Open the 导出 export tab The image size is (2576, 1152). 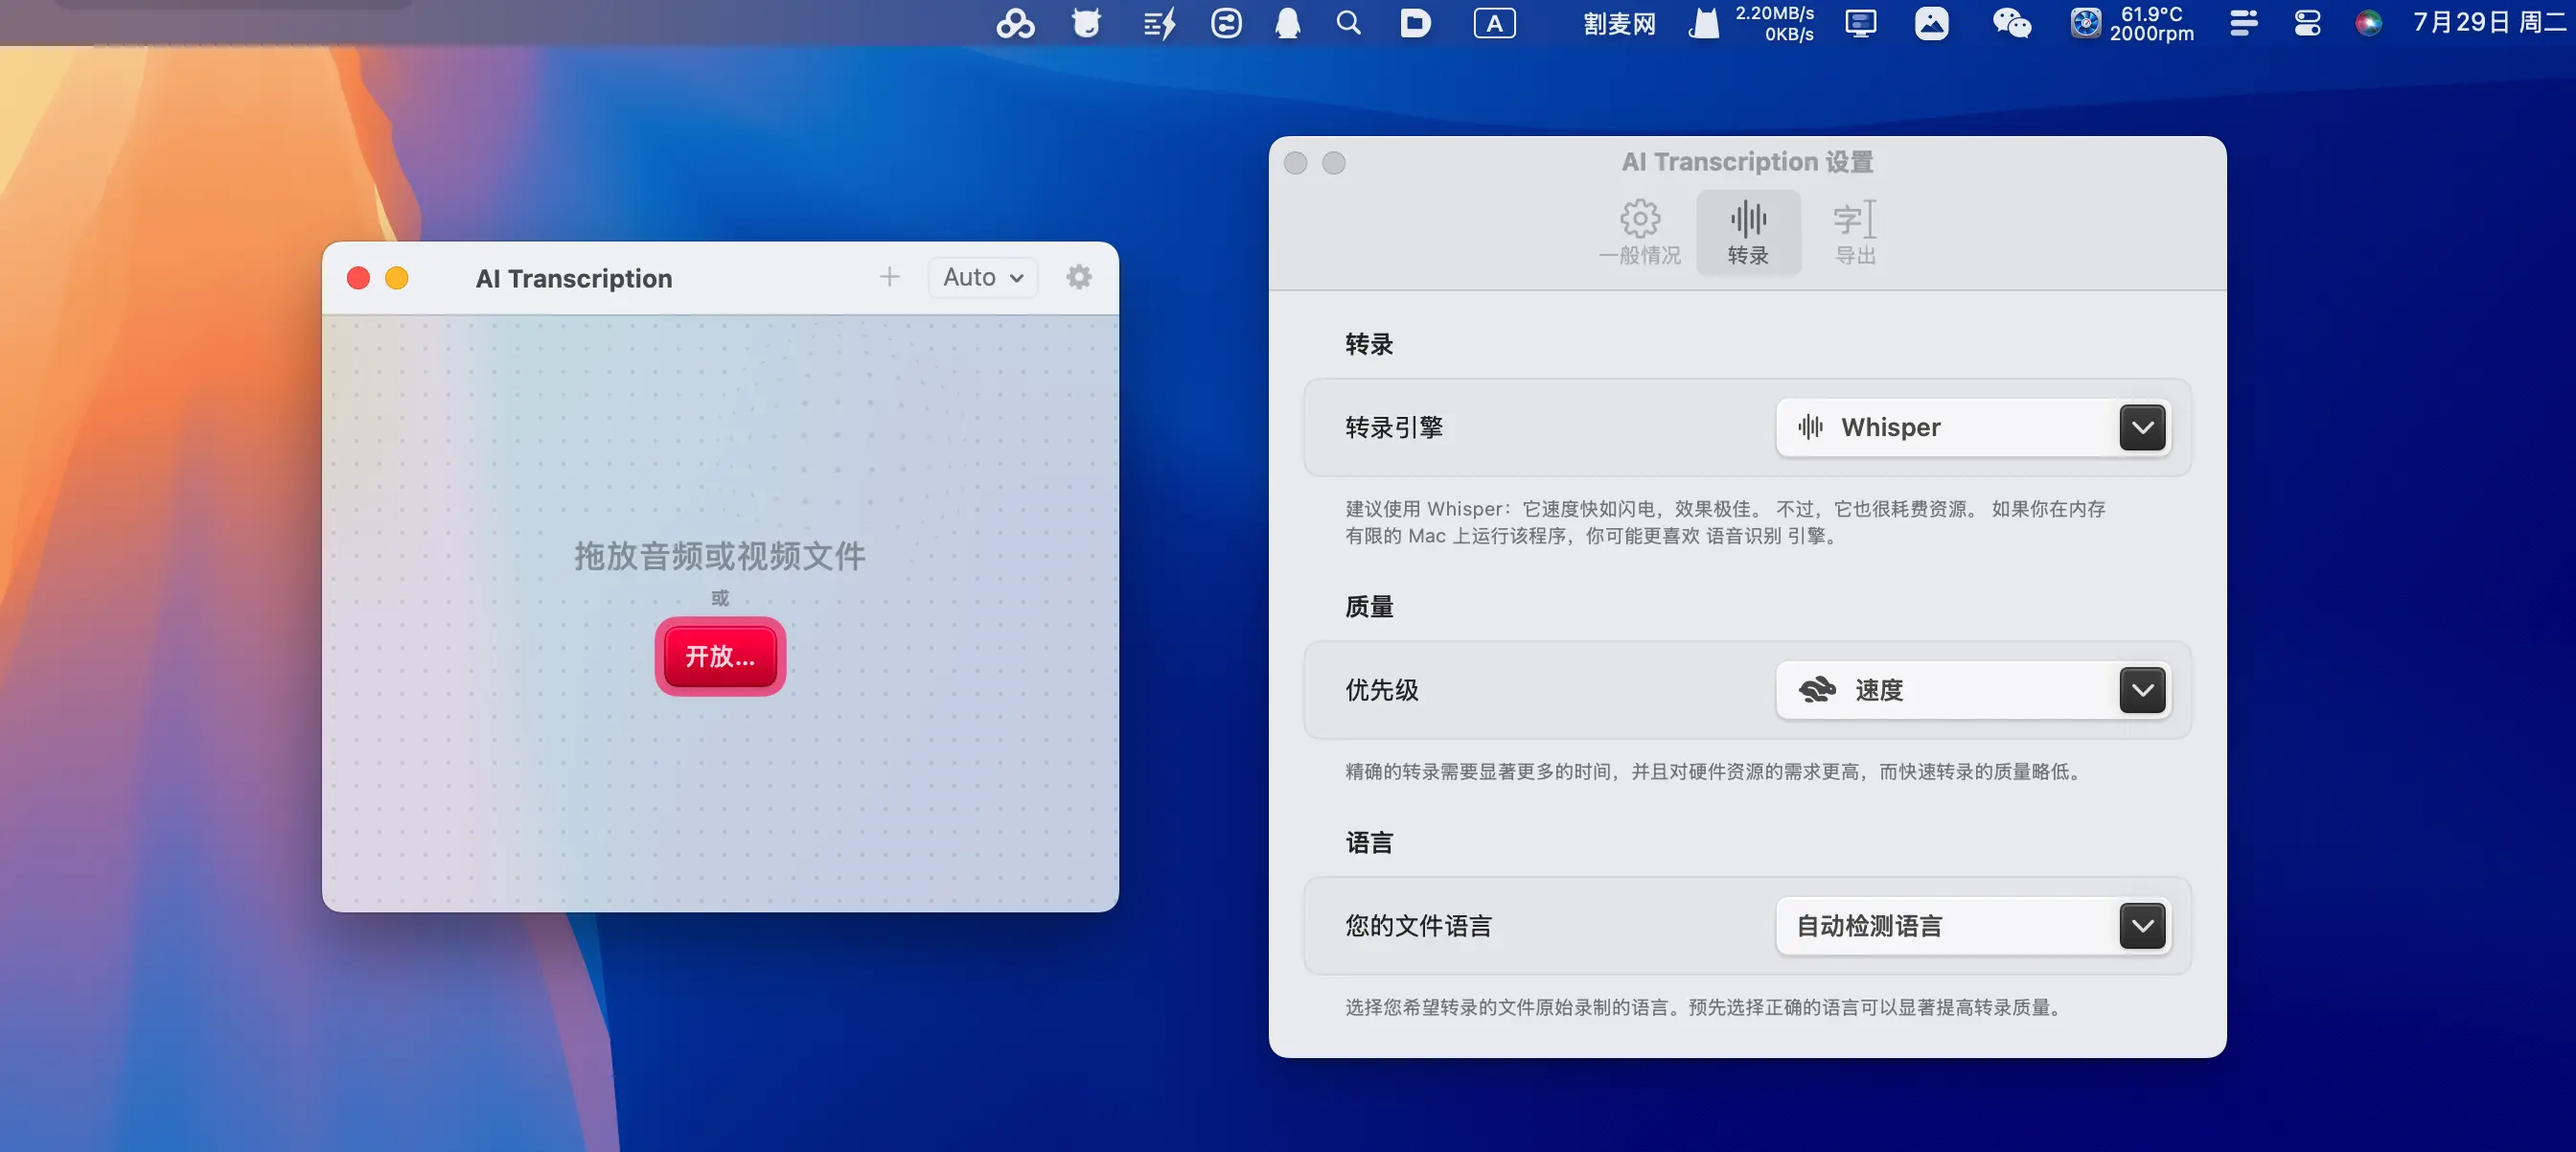[1854, 232]
